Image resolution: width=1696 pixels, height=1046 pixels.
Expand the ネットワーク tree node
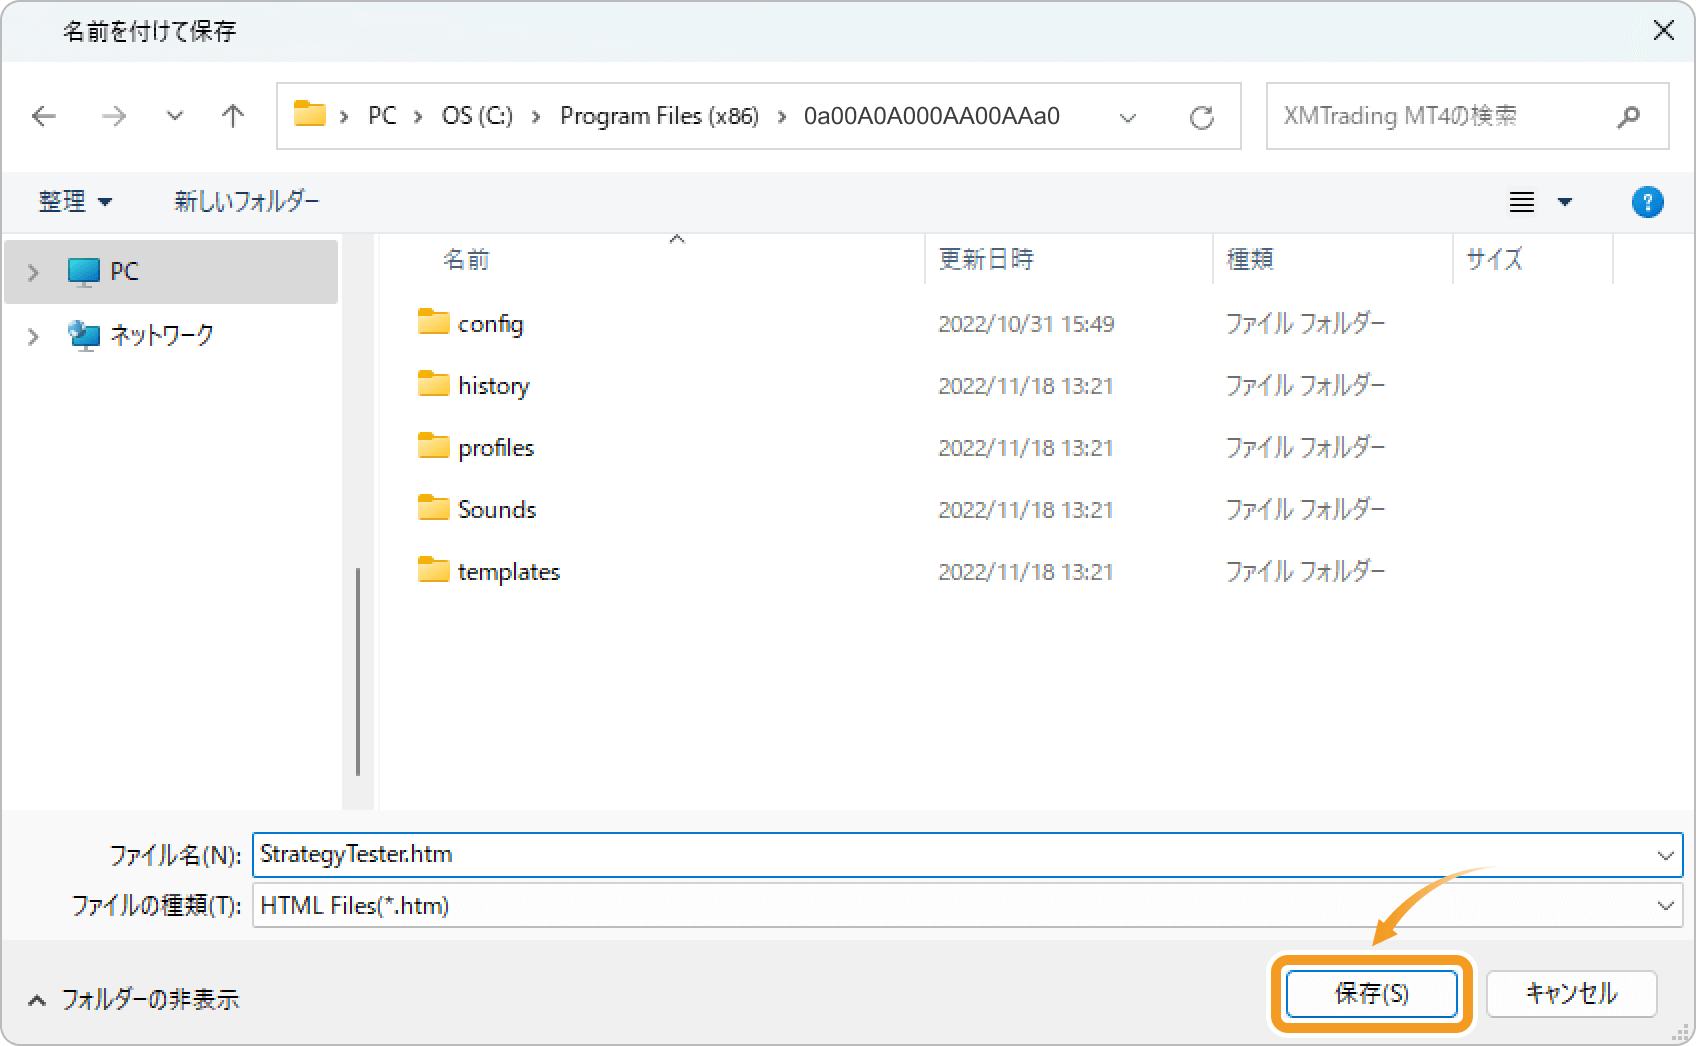click(33, 336)
